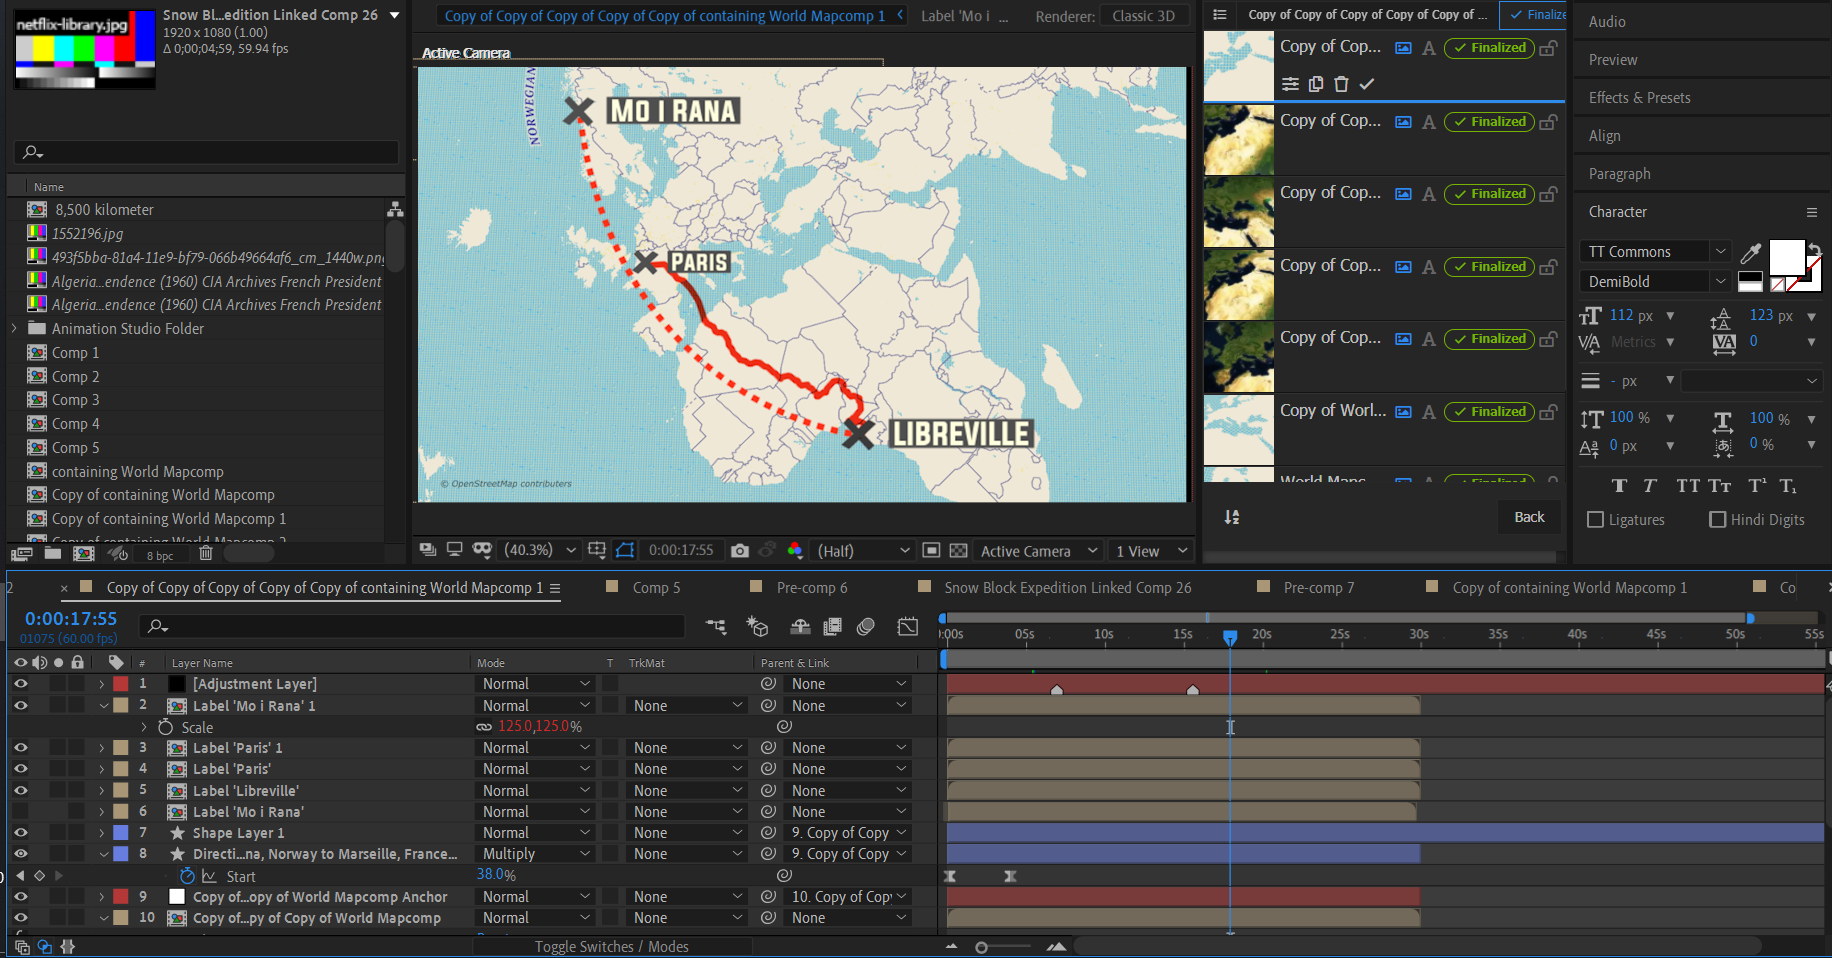
Task: Open the Half resolution dropdown
Action: (x=864, y=551)
